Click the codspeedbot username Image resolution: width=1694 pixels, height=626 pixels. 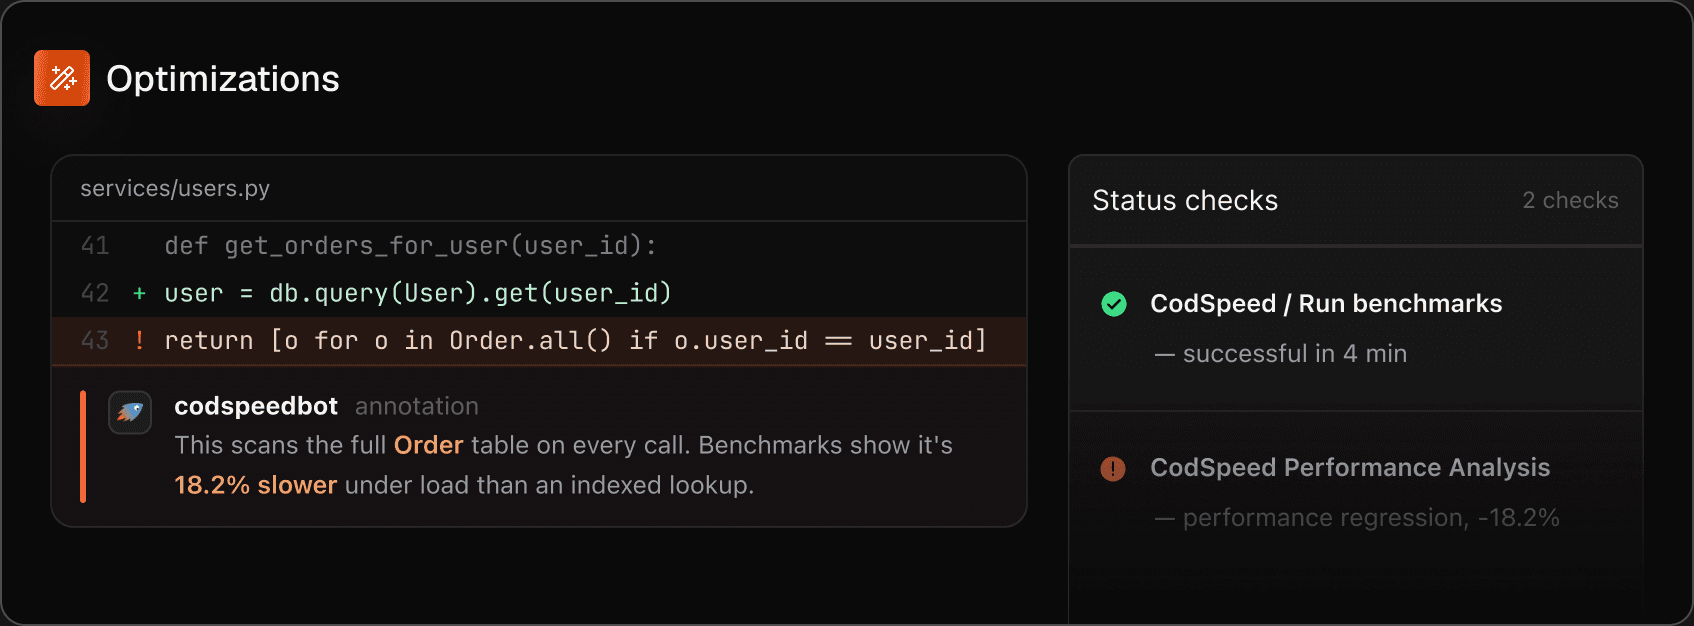point(256,406)
